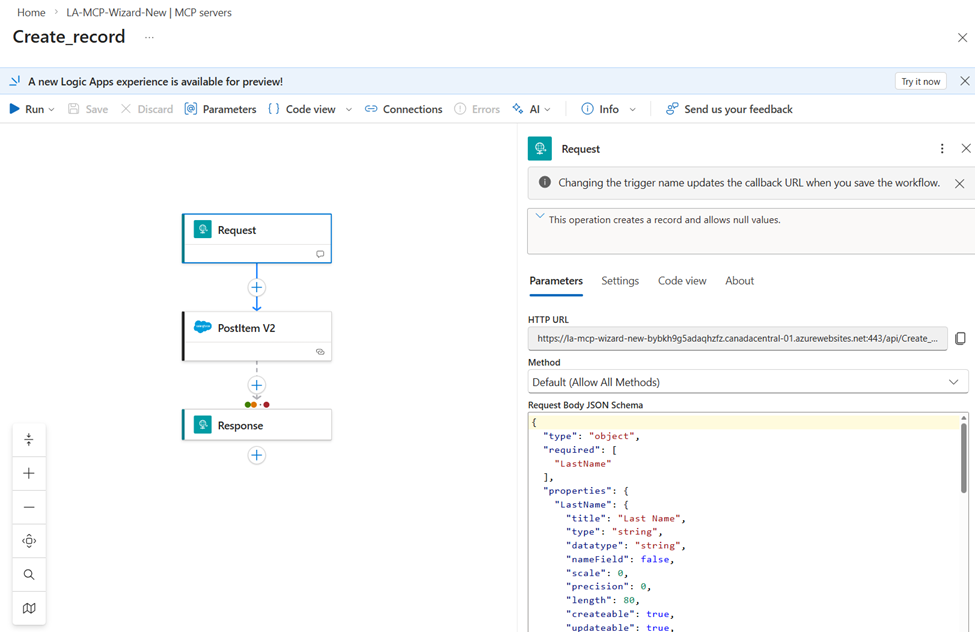The width and height of the screenshot is (975, 632).
Task: Dismiss the Logic Apps preview banner
Action: point(964,81)
